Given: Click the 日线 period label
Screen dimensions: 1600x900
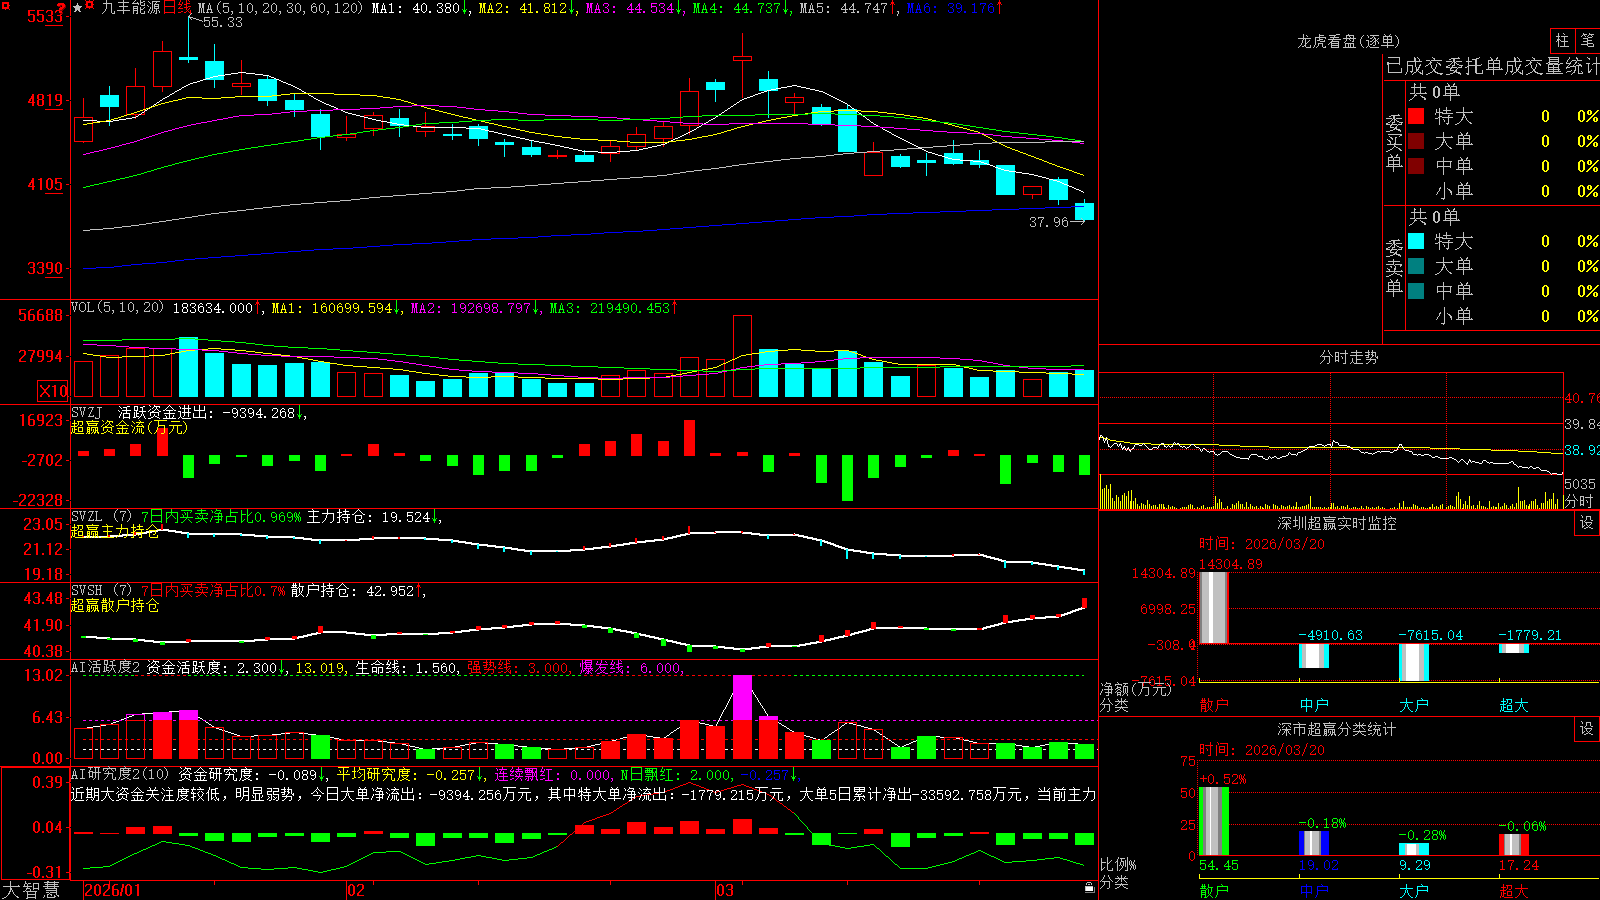Looking at the screenshot, I should click(x=176, y=8).
